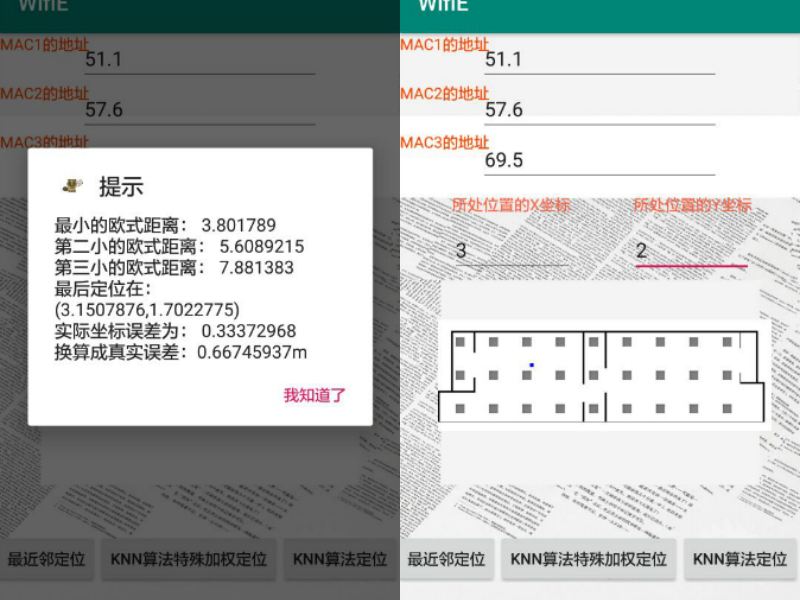Edit MAC3 field showing 69.5
This screenshot has width=800, height=600.
tap(599, 161)
